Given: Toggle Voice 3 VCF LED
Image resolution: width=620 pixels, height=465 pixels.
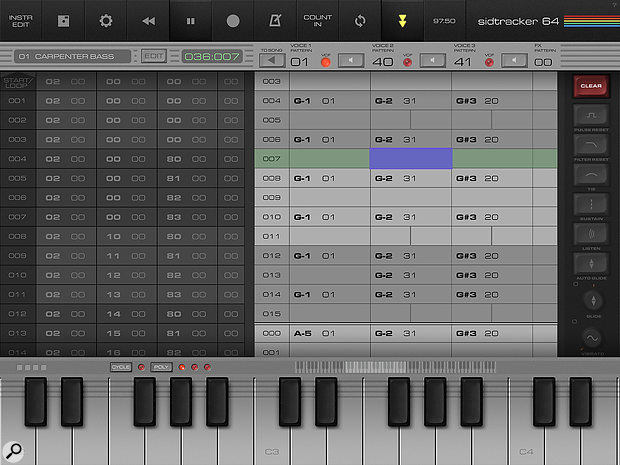Looking at the screenshot, I should click(x=489, y=62).
